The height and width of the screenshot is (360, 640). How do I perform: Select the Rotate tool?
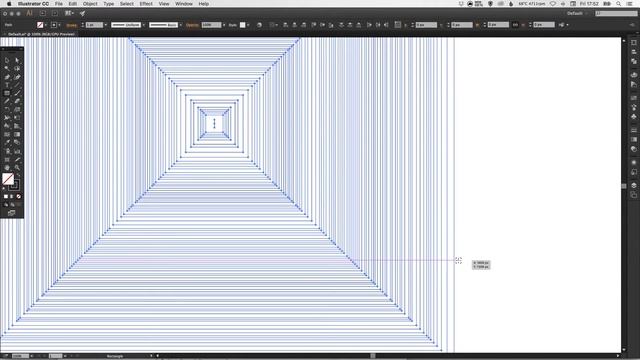(x=7, y=109)
